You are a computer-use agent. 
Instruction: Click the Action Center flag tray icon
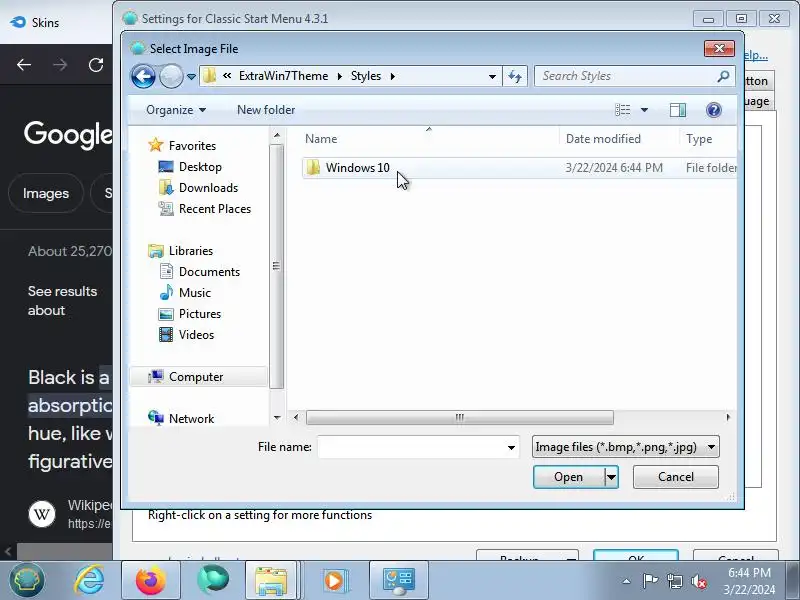tap(649, 581)
